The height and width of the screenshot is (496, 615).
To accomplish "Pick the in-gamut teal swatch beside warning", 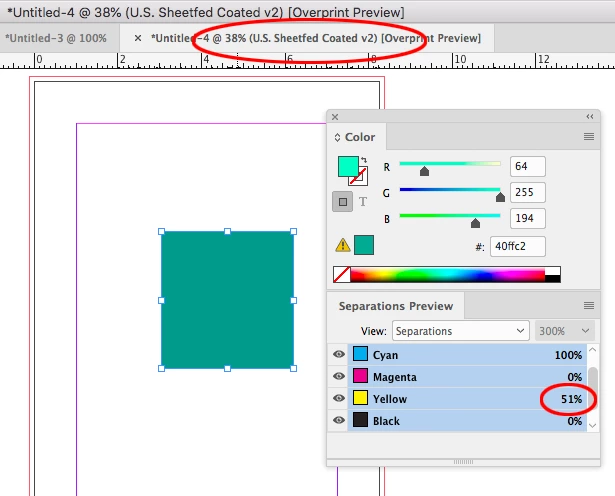I will coord(364,245).
